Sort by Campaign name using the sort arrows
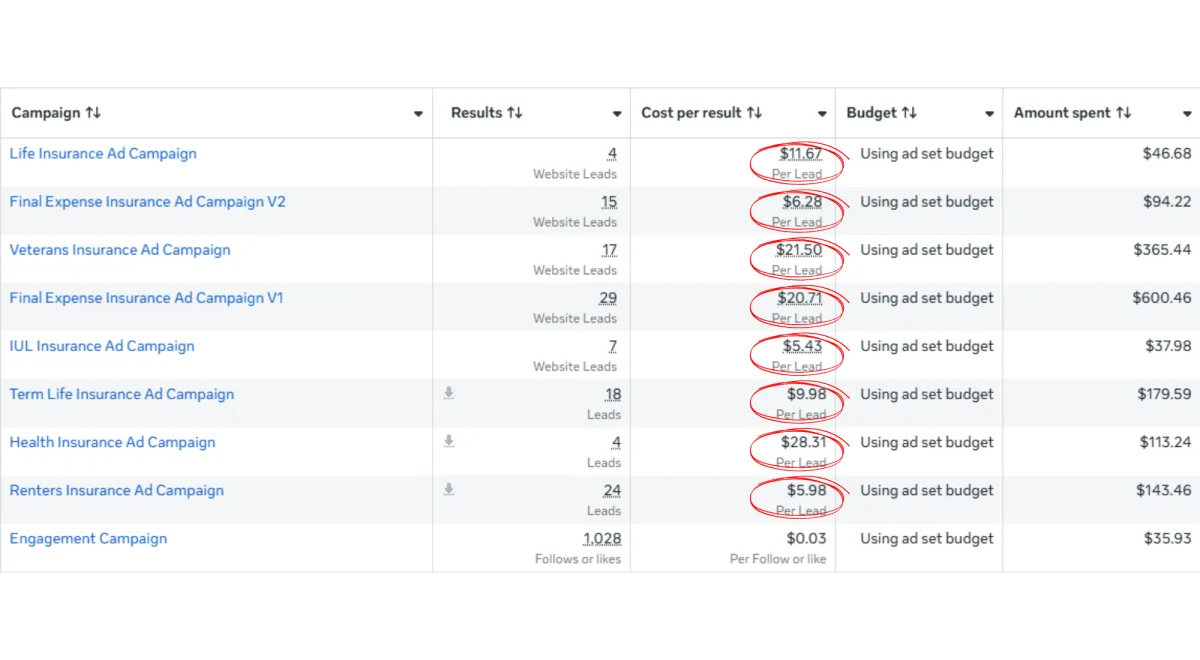Viewport: 1200px width, 660px height. click(x=93, y=113)
